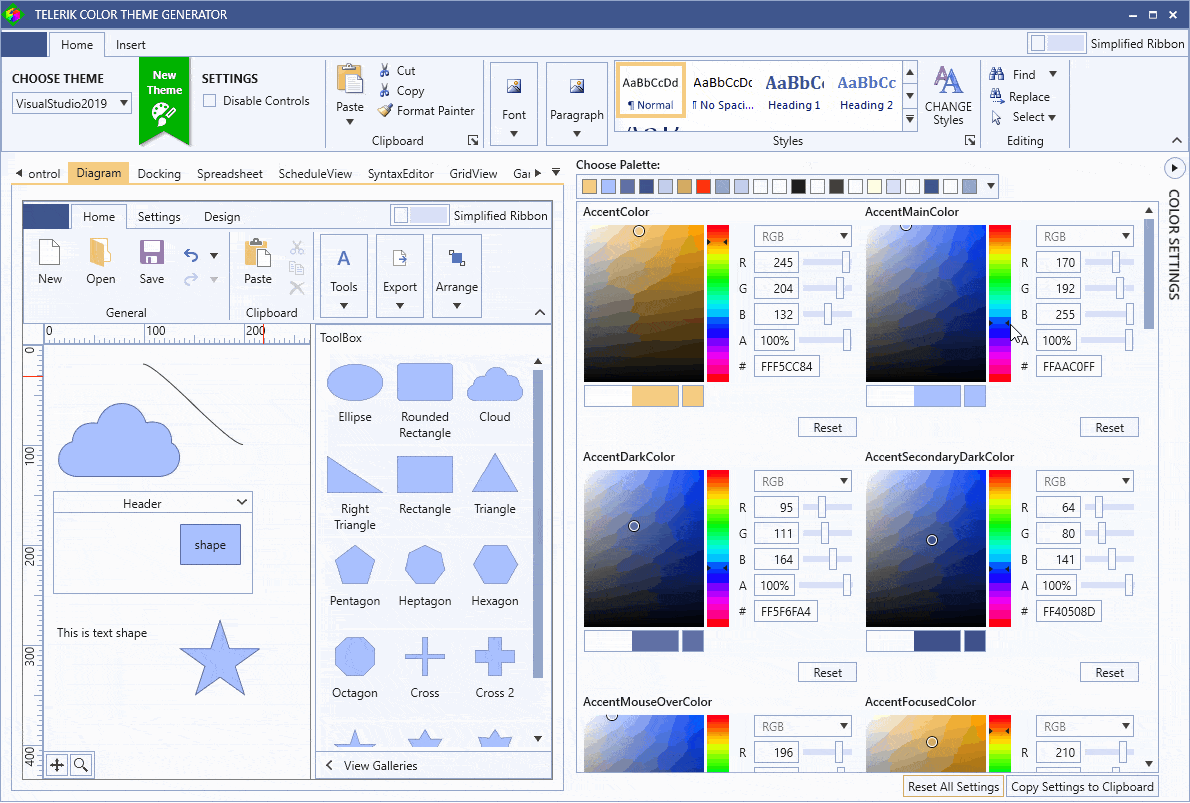Image resolution: width=1190 pixels, height=803 pixels.
Task: Click the New document icon in Diagram ribbon
Action: (x=49, y=253)
